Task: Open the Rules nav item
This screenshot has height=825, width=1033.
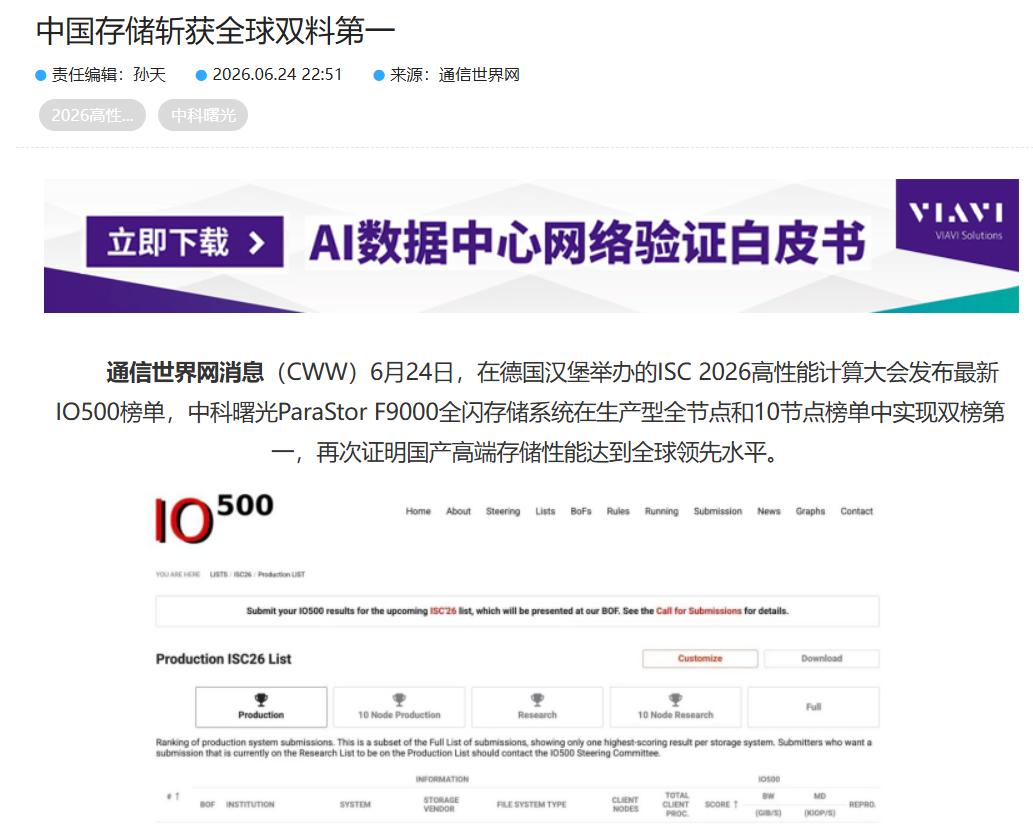Action: (x=618, y=511)
